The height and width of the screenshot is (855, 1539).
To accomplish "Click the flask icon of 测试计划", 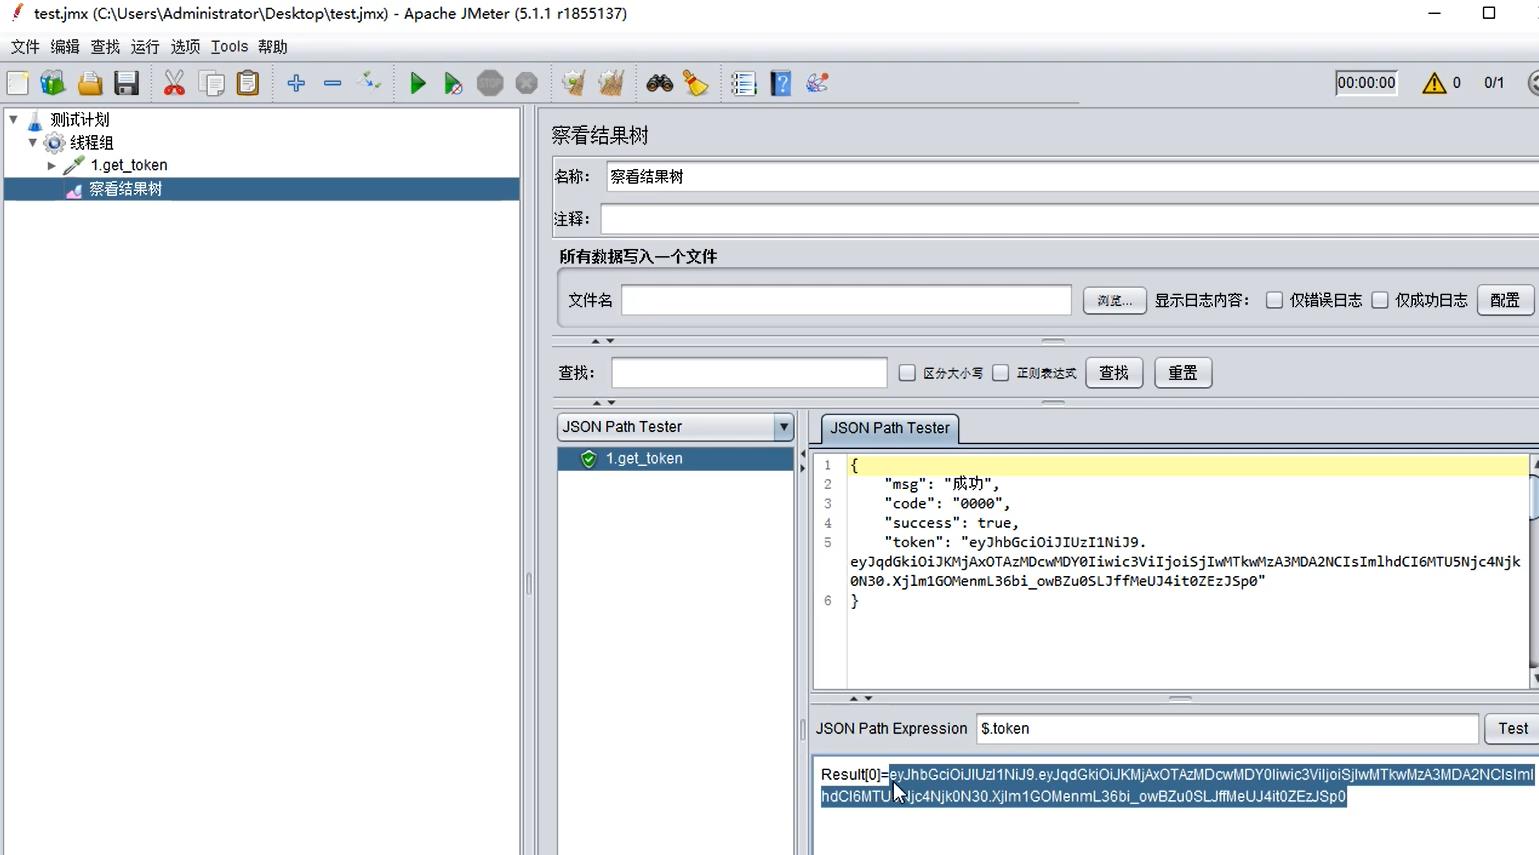I will [x=35, y=120].
